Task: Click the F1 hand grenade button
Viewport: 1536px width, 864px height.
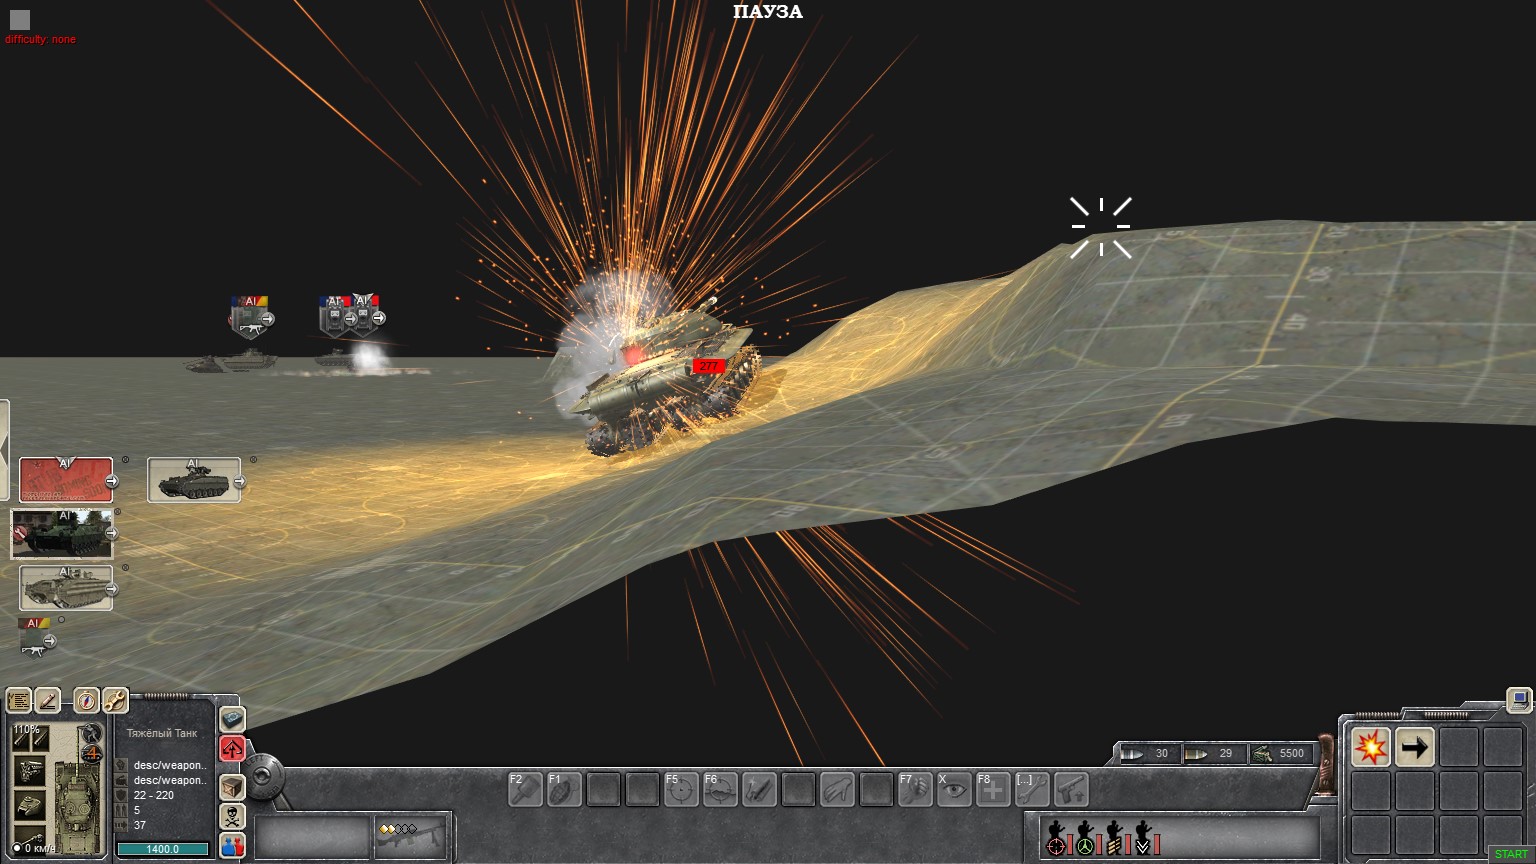Action: tap(564, 790)
